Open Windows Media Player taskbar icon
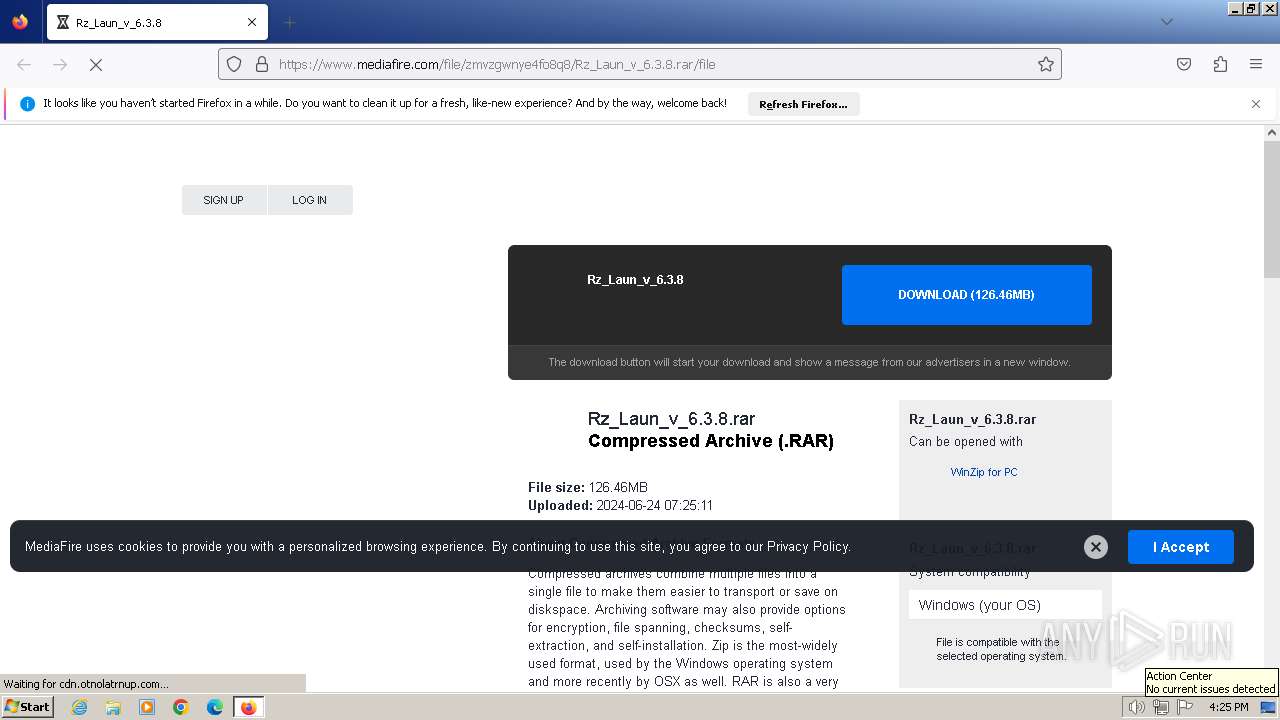The width and height of the screenshot is (1280, 720). coord(147,707)
